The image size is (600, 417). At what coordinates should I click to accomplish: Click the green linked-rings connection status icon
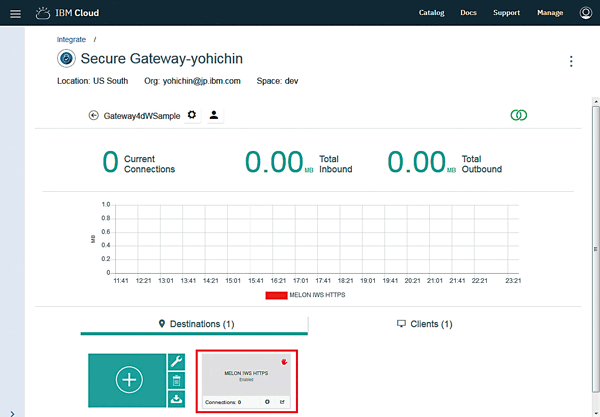518,115
